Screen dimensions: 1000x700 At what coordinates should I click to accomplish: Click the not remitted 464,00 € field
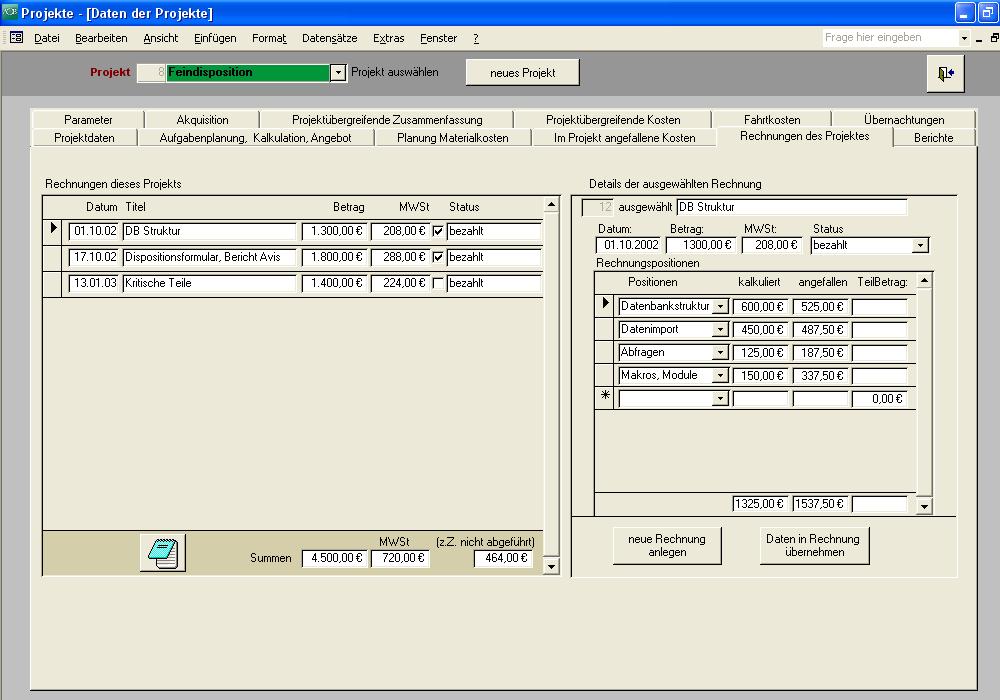tap(504, 558)
